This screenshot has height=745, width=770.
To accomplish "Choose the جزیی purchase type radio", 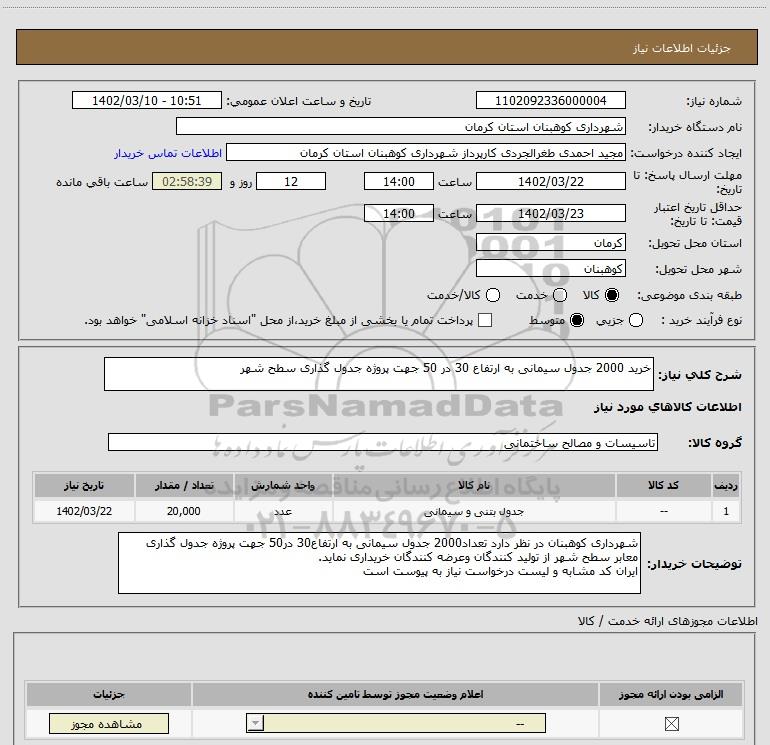I will (636, 320).
